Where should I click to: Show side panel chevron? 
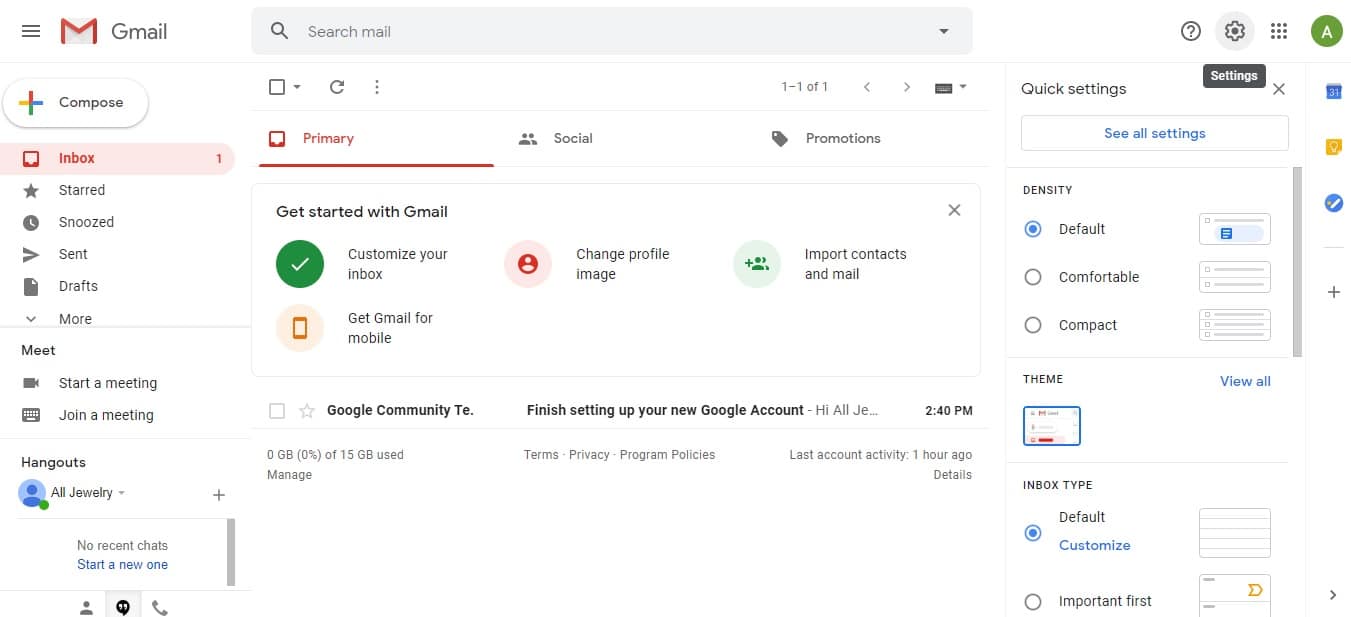pyautogui.click(x=1333, y=594)
